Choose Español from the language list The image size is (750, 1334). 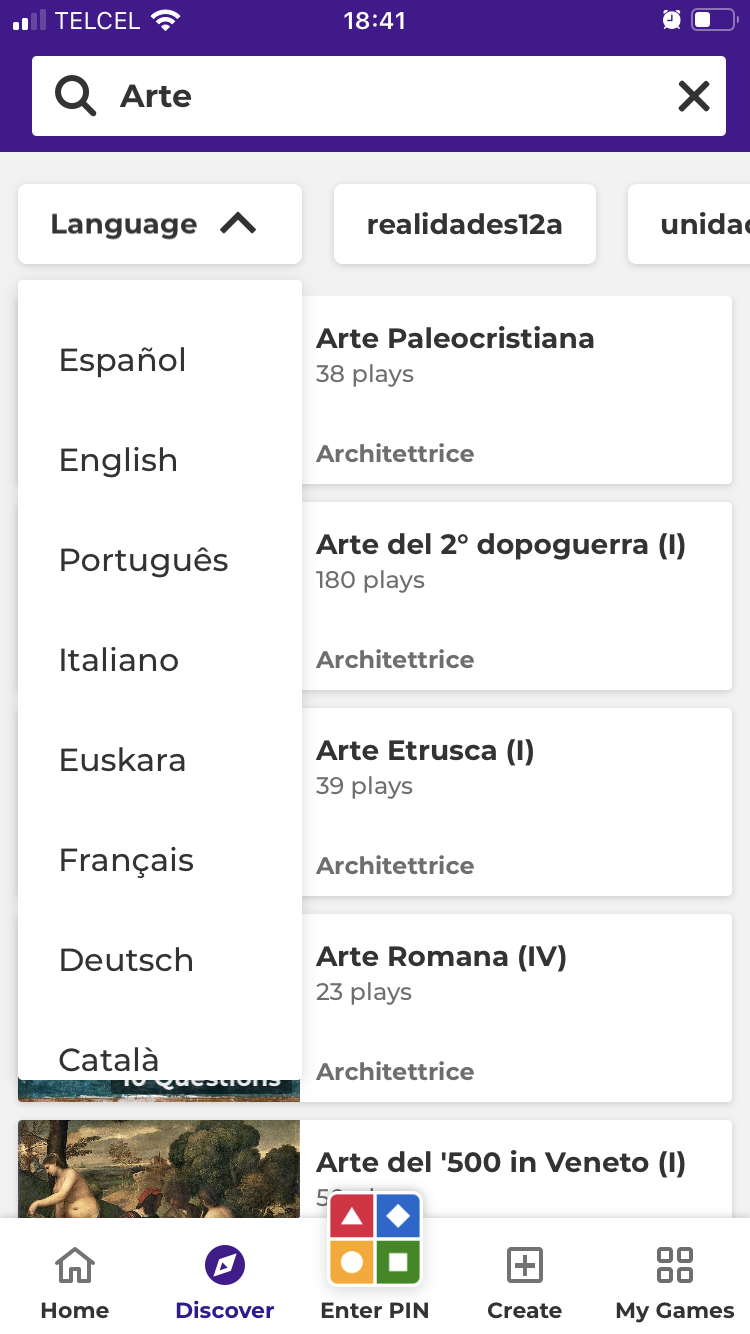[123, 360]
